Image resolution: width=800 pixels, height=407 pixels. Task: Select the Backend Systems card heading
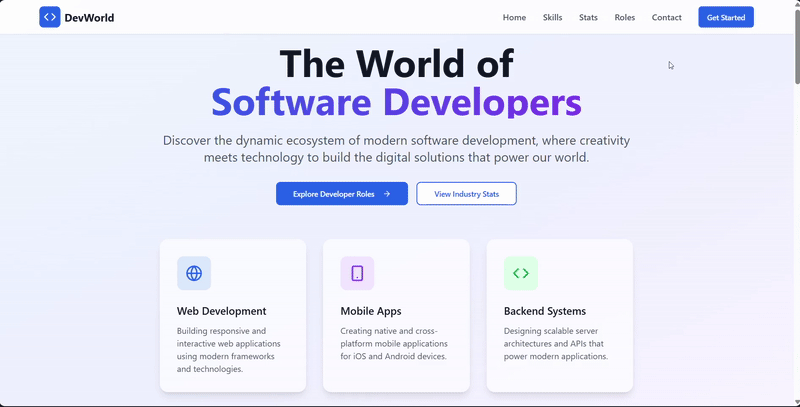545,311
